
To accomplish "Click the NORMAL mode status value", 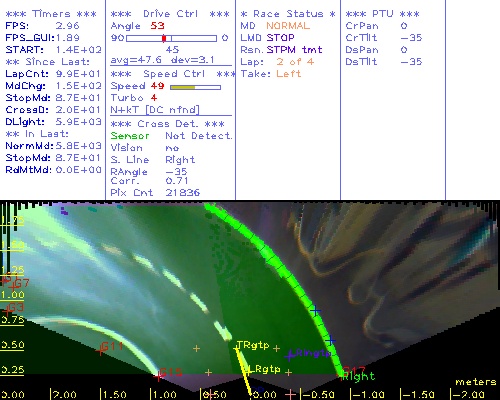I will (x=288, y=26).
